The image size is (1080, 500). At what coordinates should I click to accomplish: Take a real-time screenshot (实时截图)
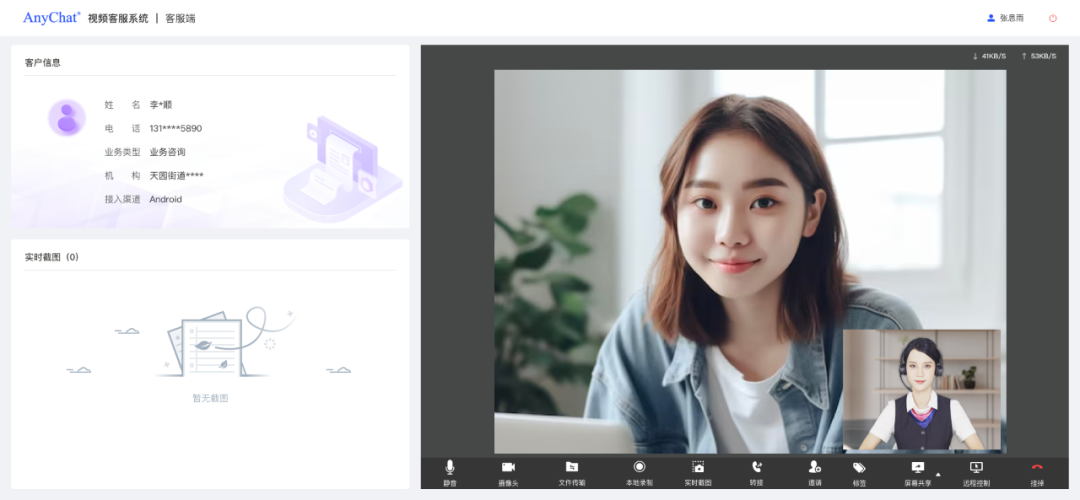pyautogui.click(x=698, y=472)
